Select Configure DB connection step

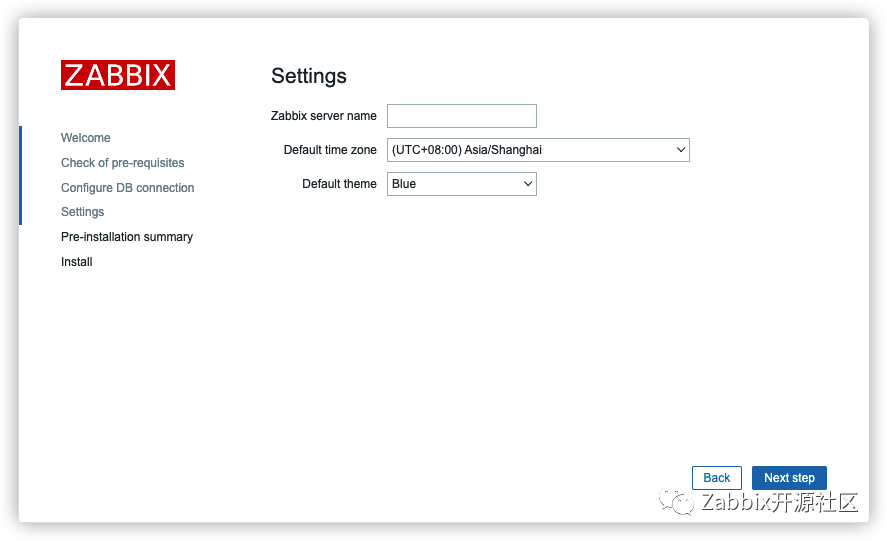point(127,188)
